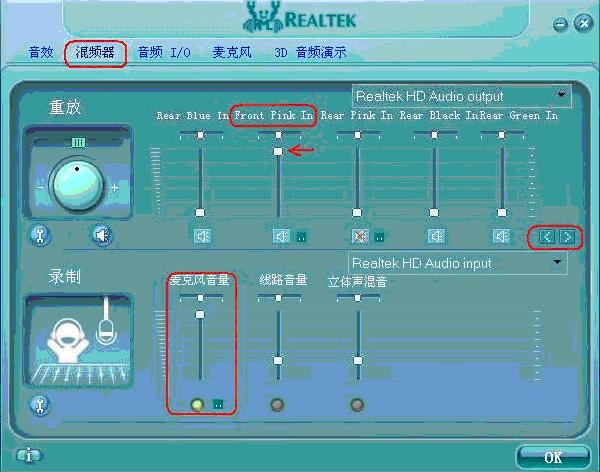The height and width of the screenshot is (472, 600).
Task: Click the Rear Green In volume slider handle
Action: coord(502,212)
